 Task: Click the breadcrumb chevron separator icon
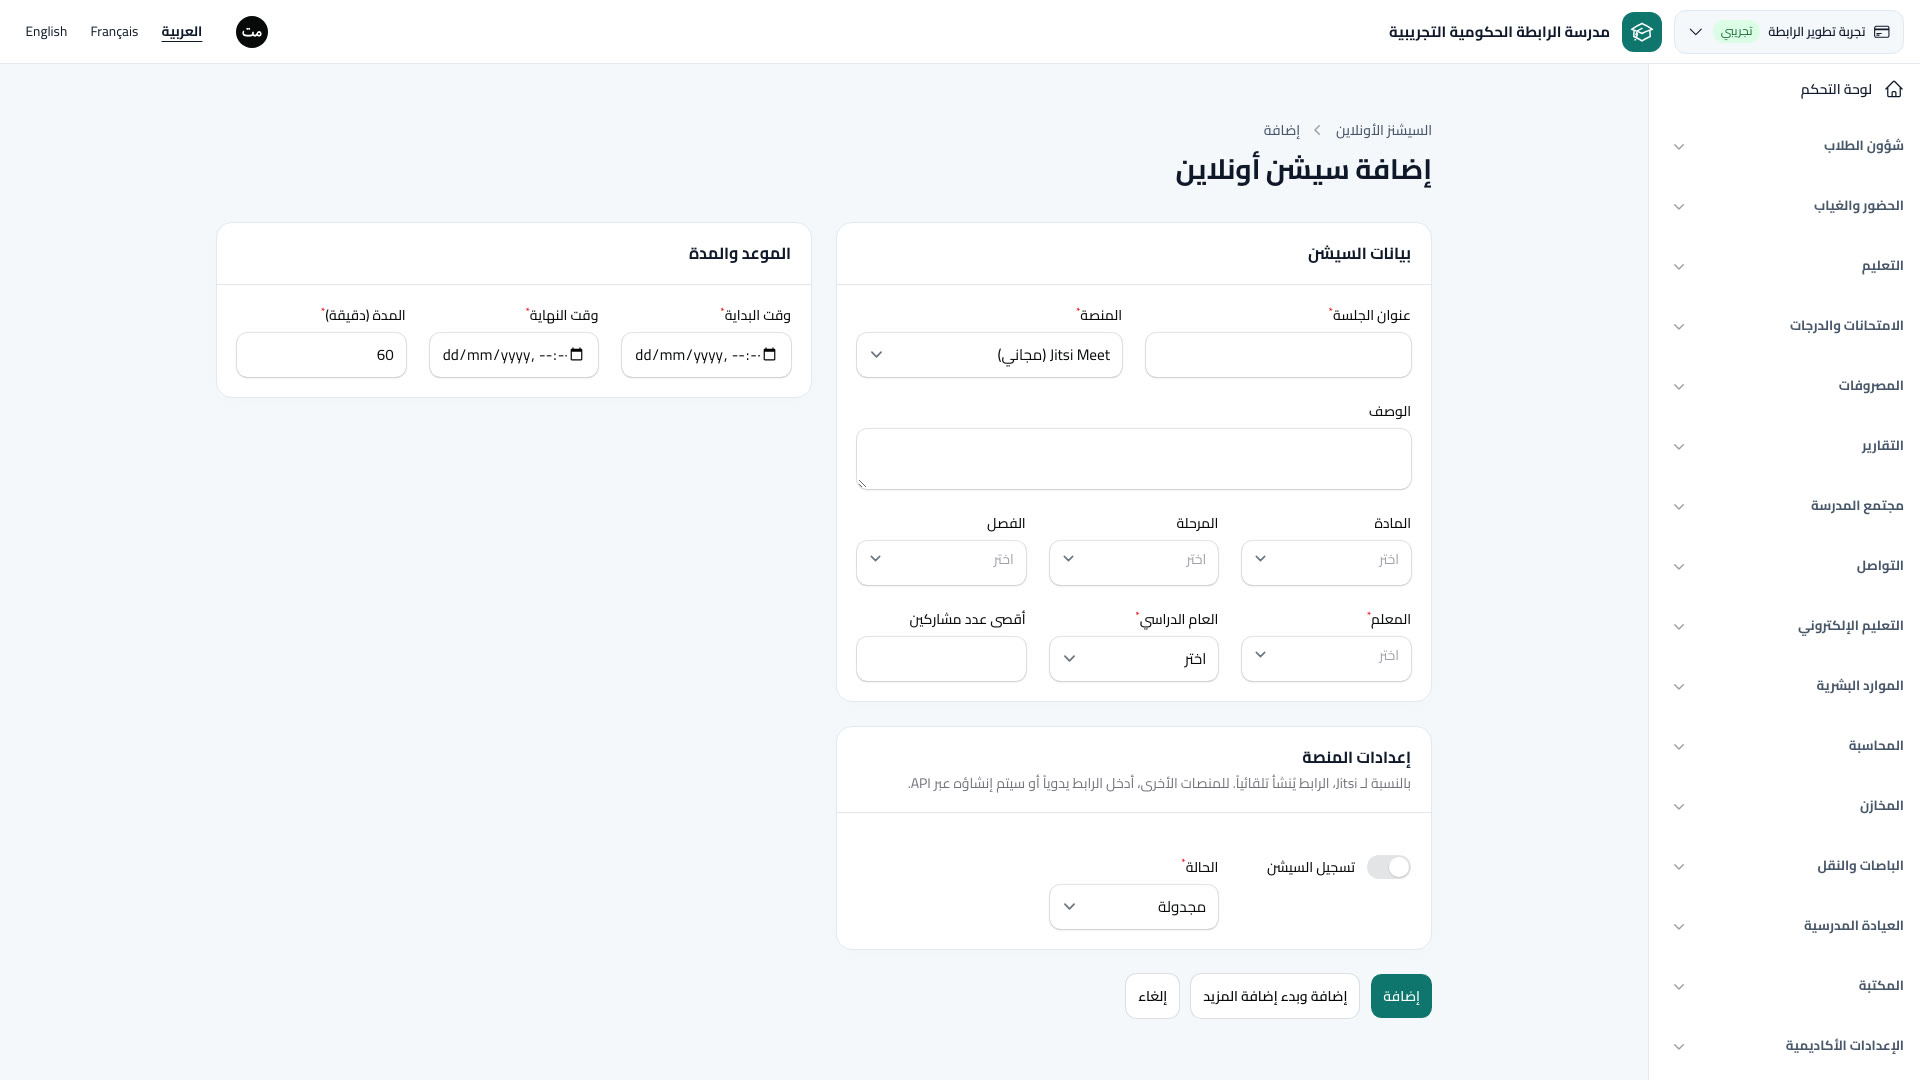click(1318, 131)
